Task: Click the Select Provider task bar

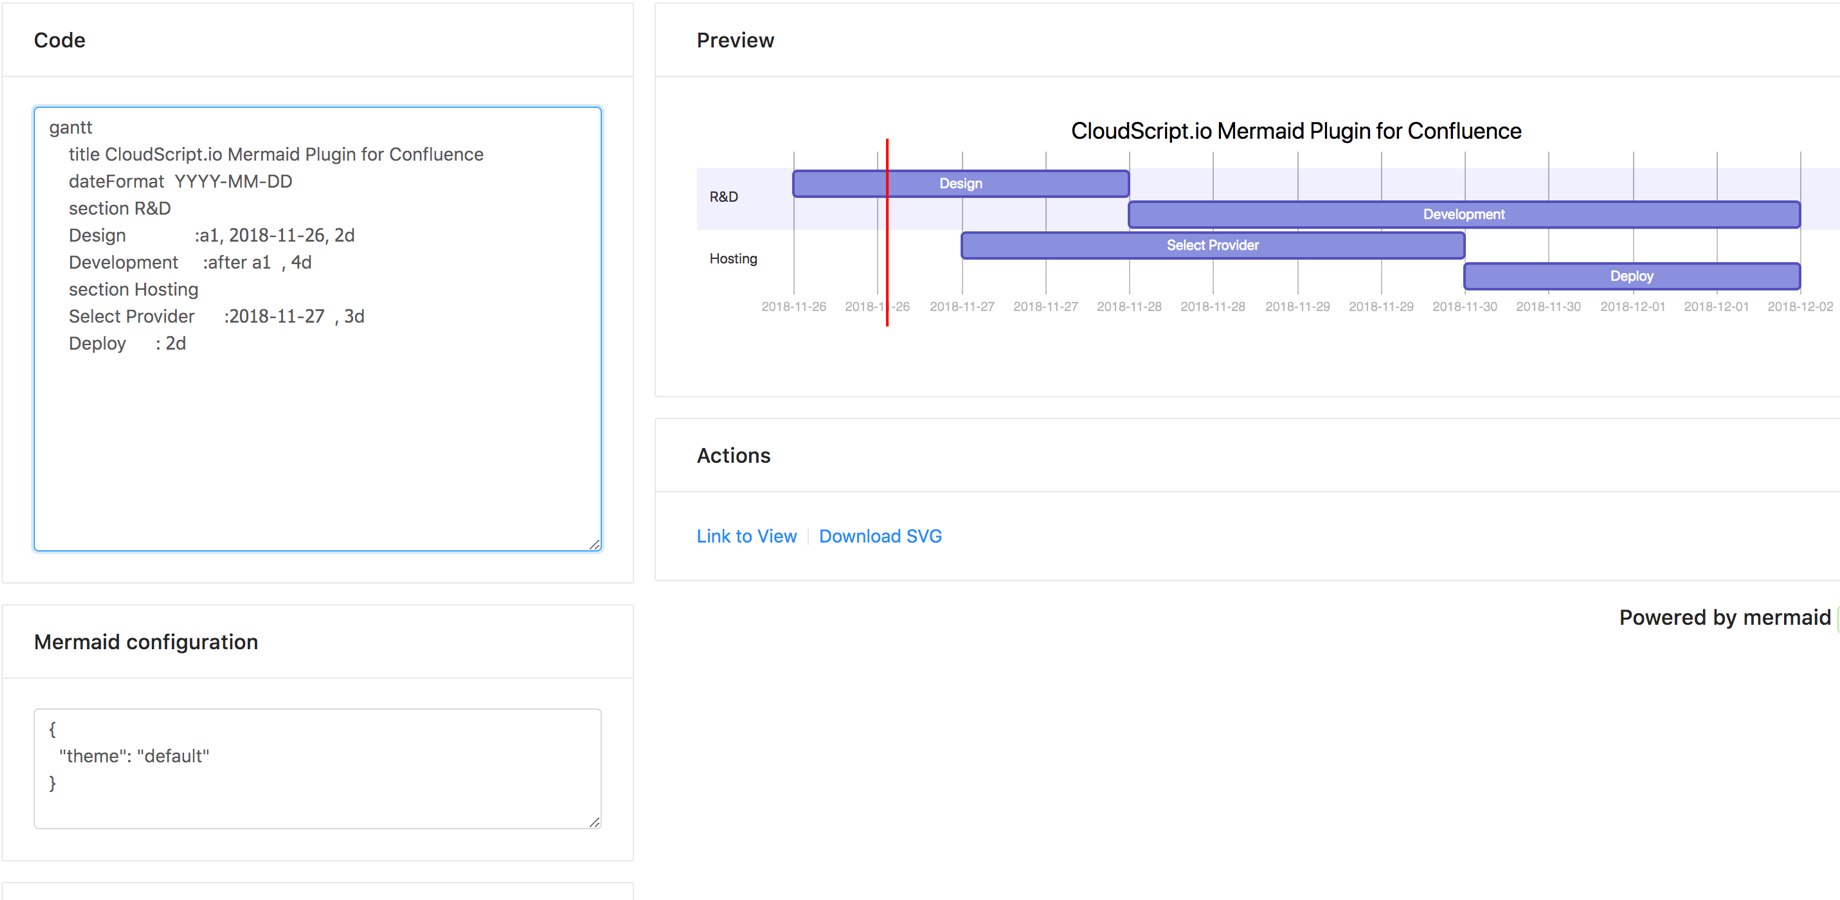Action: coord(1213,245)
